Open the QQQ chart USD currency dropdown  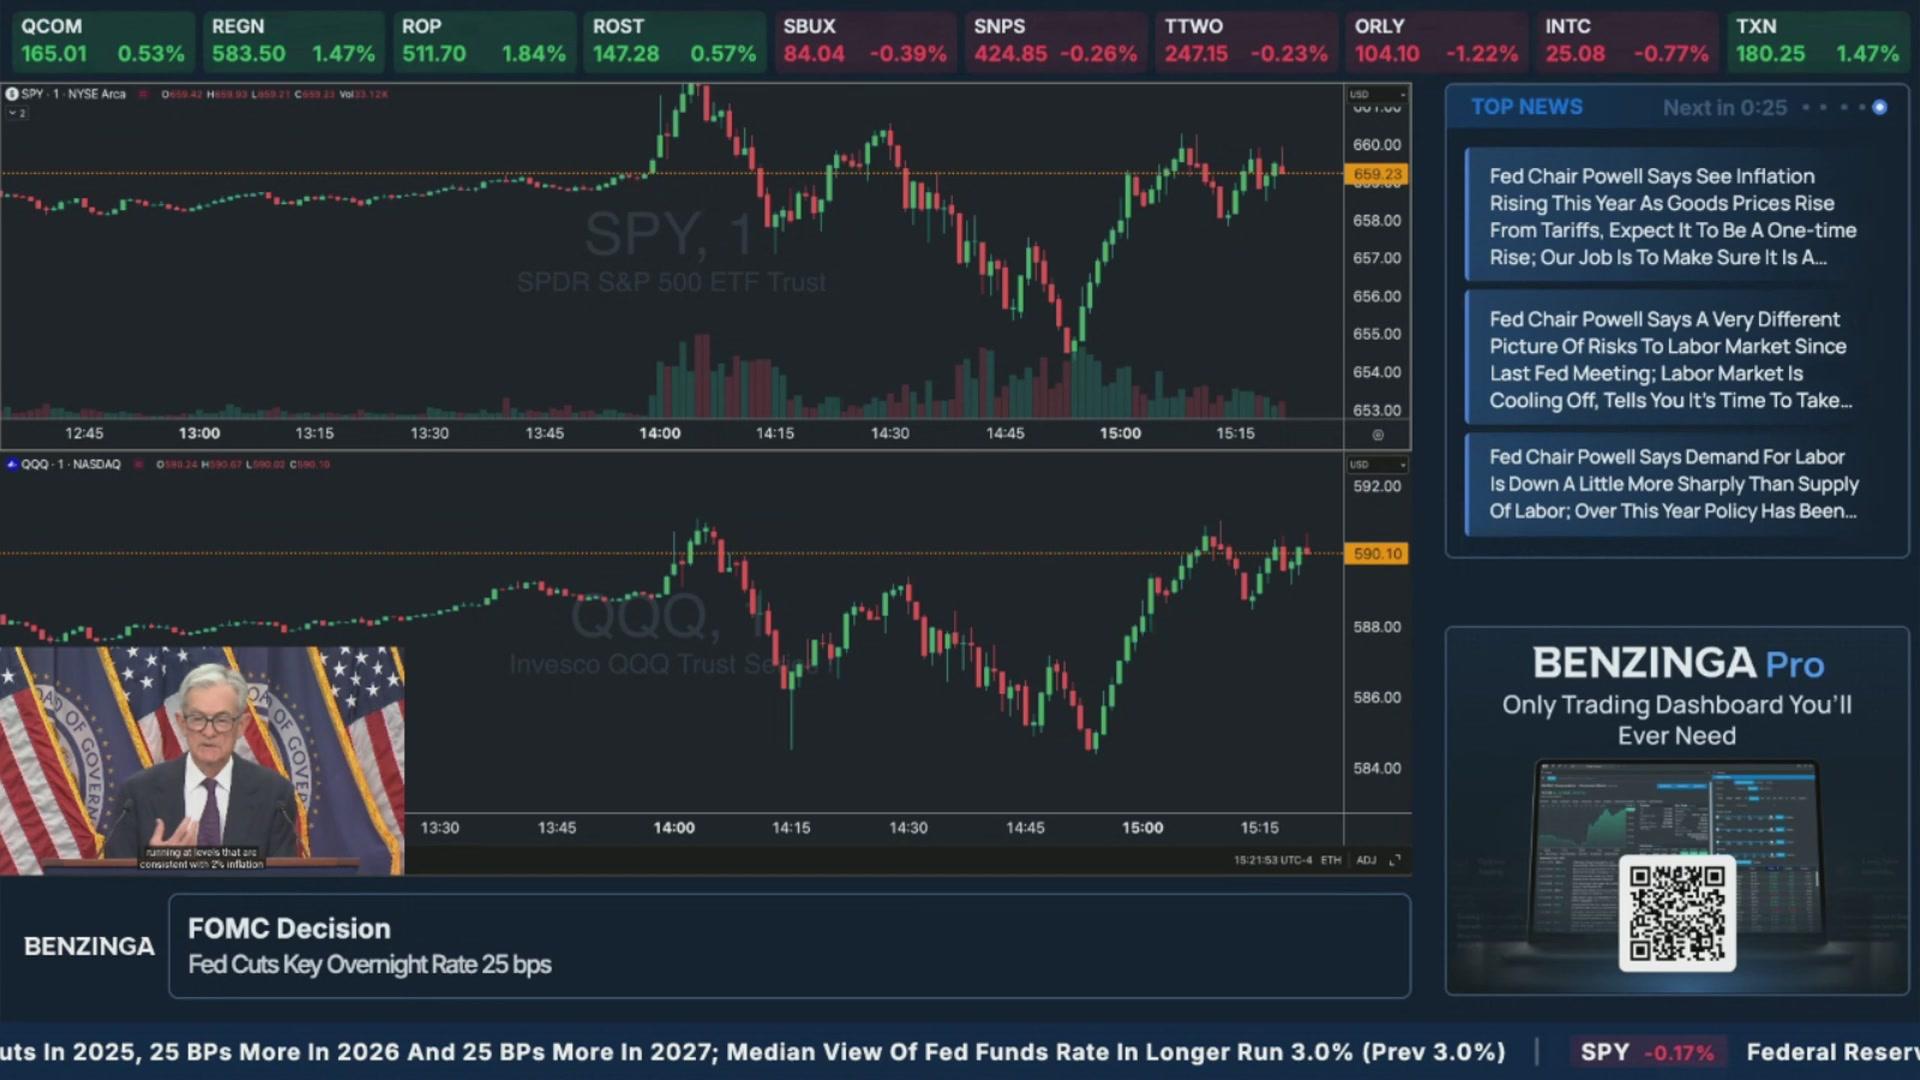[1377, 464]
